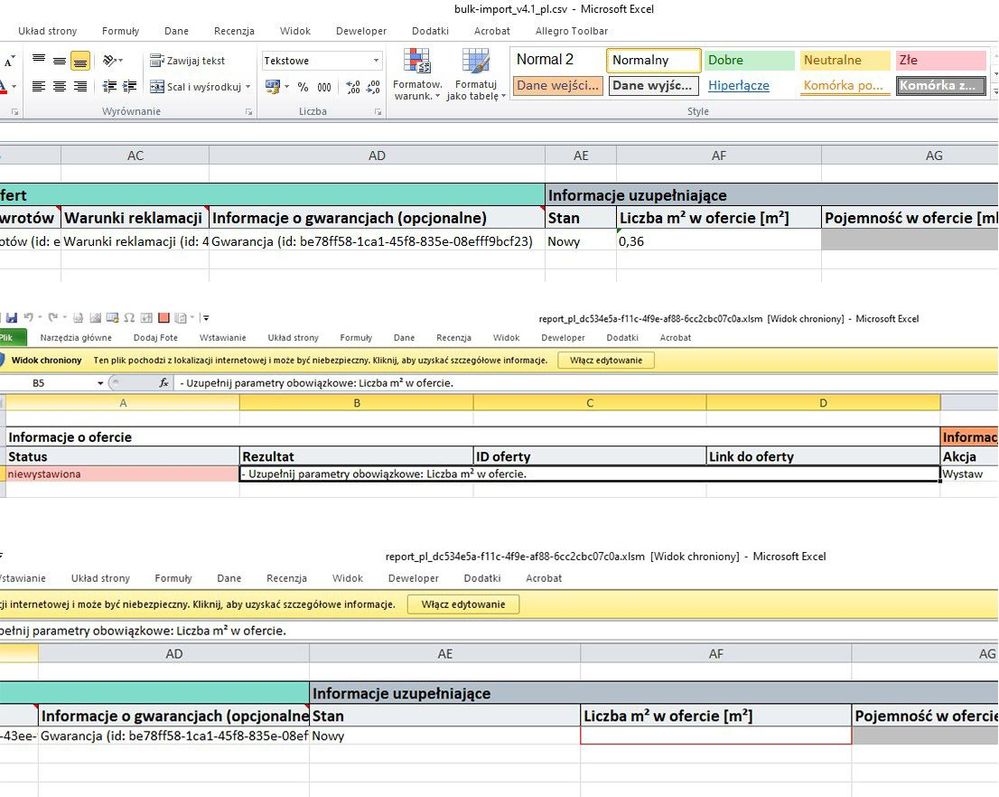Click Save icon in quick access toolbar
The width and height of the screenshot is (999, 797).
pos(11,317)
